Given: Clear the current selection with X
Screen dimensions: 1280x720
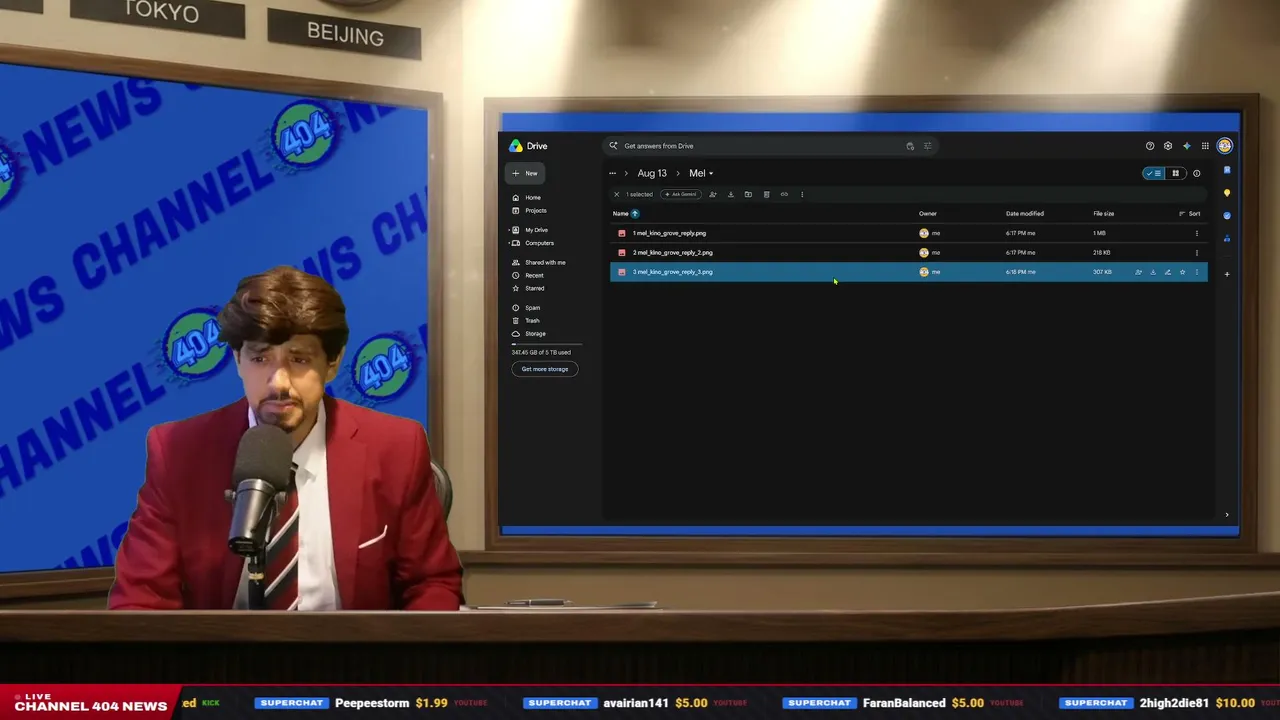Looking at the screenshot, I should click(x=616, y=194).
